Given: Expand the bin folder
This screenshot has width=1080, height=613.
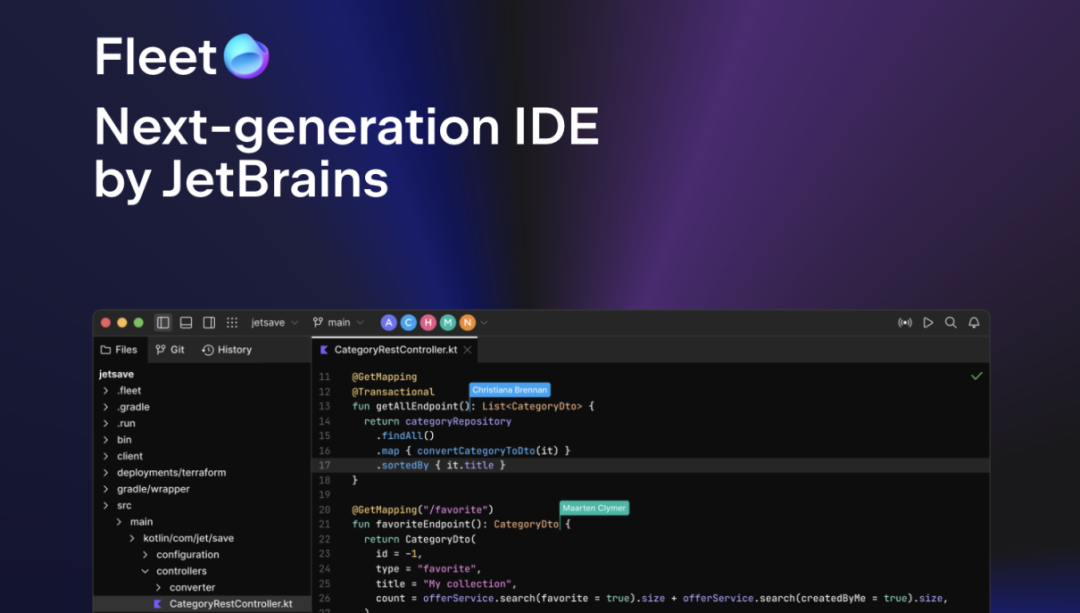Looking at the screenshot, I should click(x=106, y=439).
